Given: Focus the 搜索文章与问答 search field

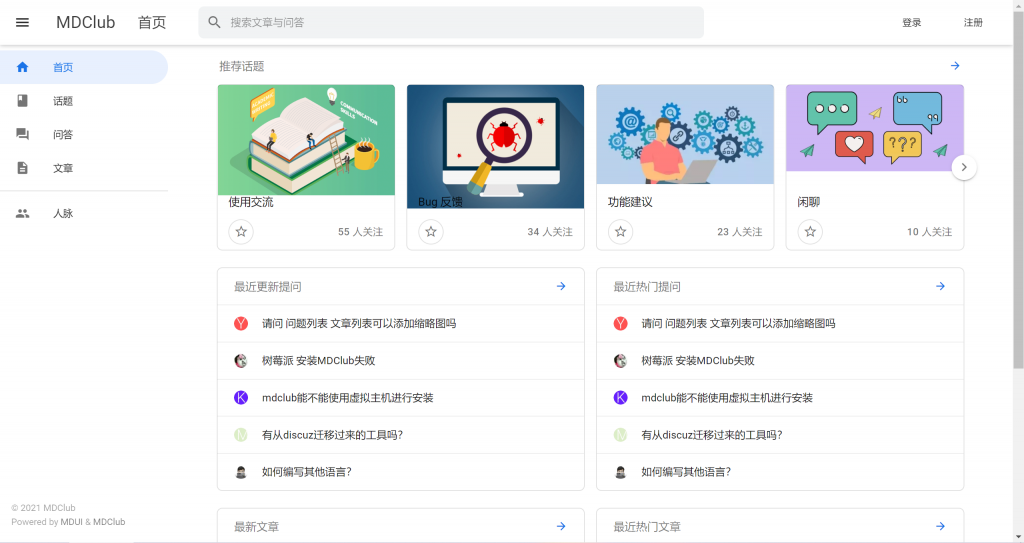Looking at the screenshot, I should [451, 22].
